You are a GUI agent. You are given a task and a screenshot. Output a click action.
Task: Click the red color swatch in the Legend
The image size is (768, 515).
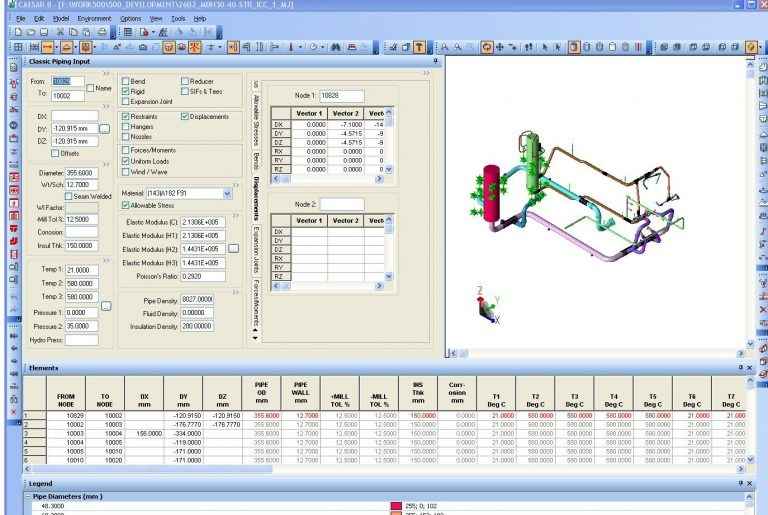tap(410, 507)
